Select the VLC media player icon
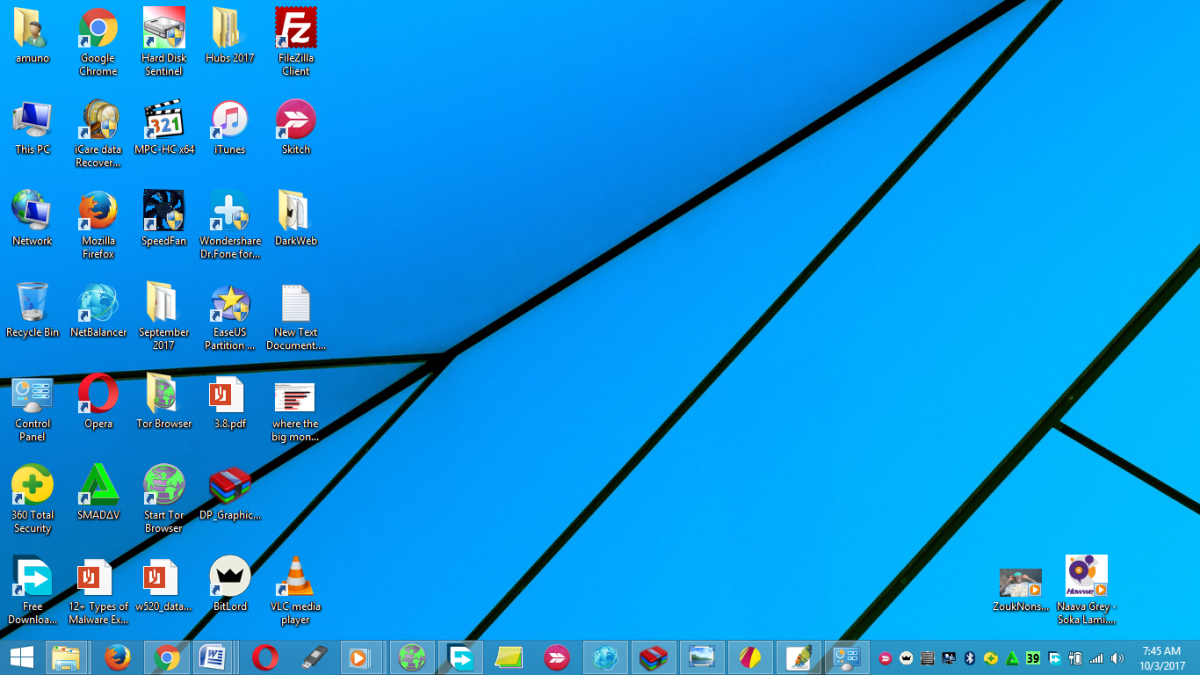The width and height of the screenshot is (1200, 675). (x=295, y=578)
